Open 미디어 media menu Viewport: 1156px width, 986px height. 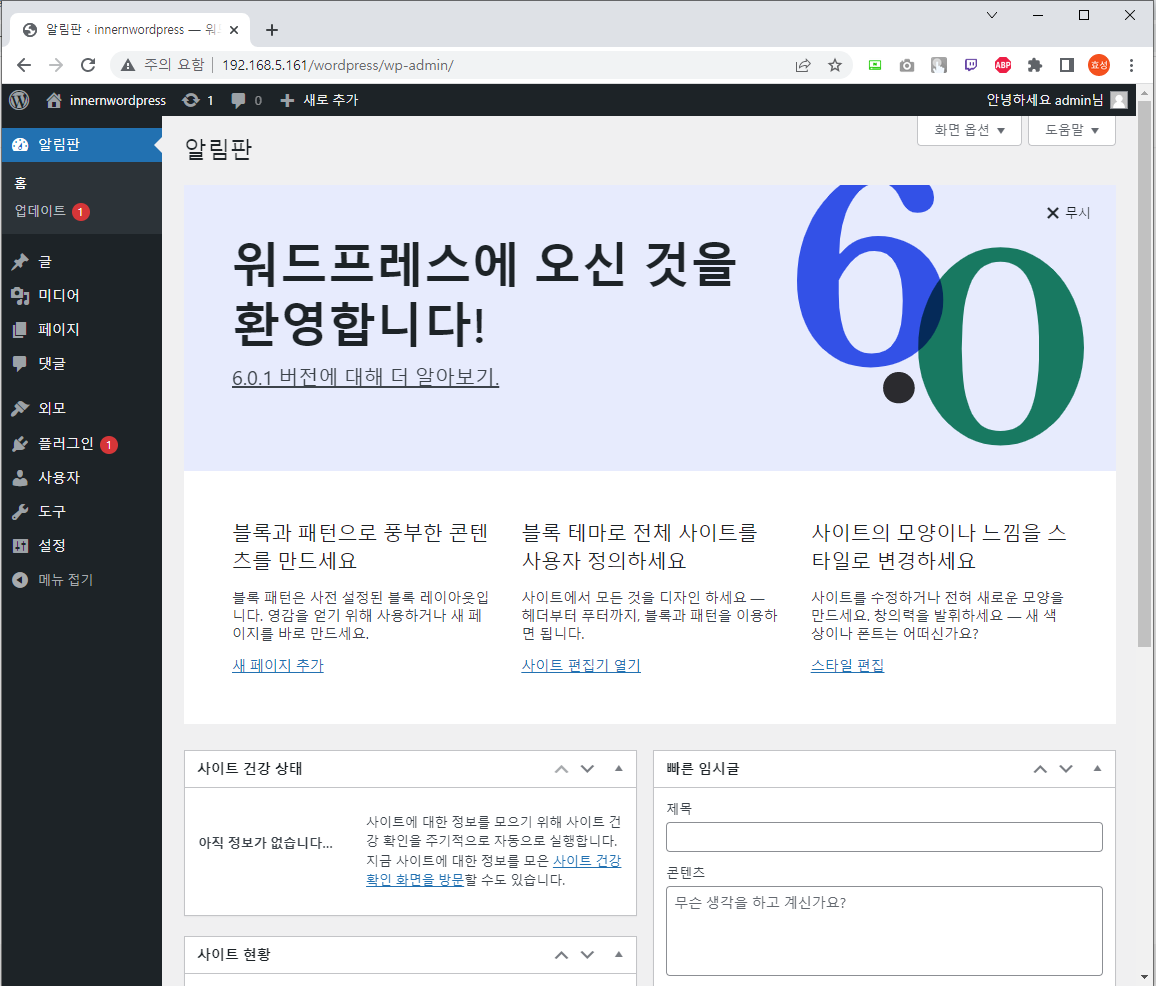pyautogui.click(x=81, y=296)
